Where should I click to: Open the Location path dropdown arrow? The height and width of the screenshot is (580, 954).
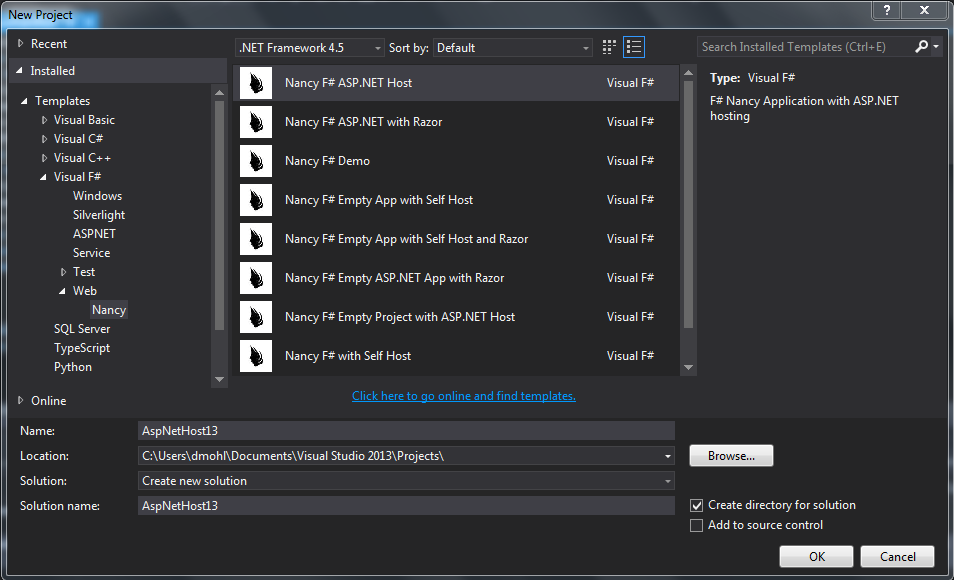tap(667, 456)
